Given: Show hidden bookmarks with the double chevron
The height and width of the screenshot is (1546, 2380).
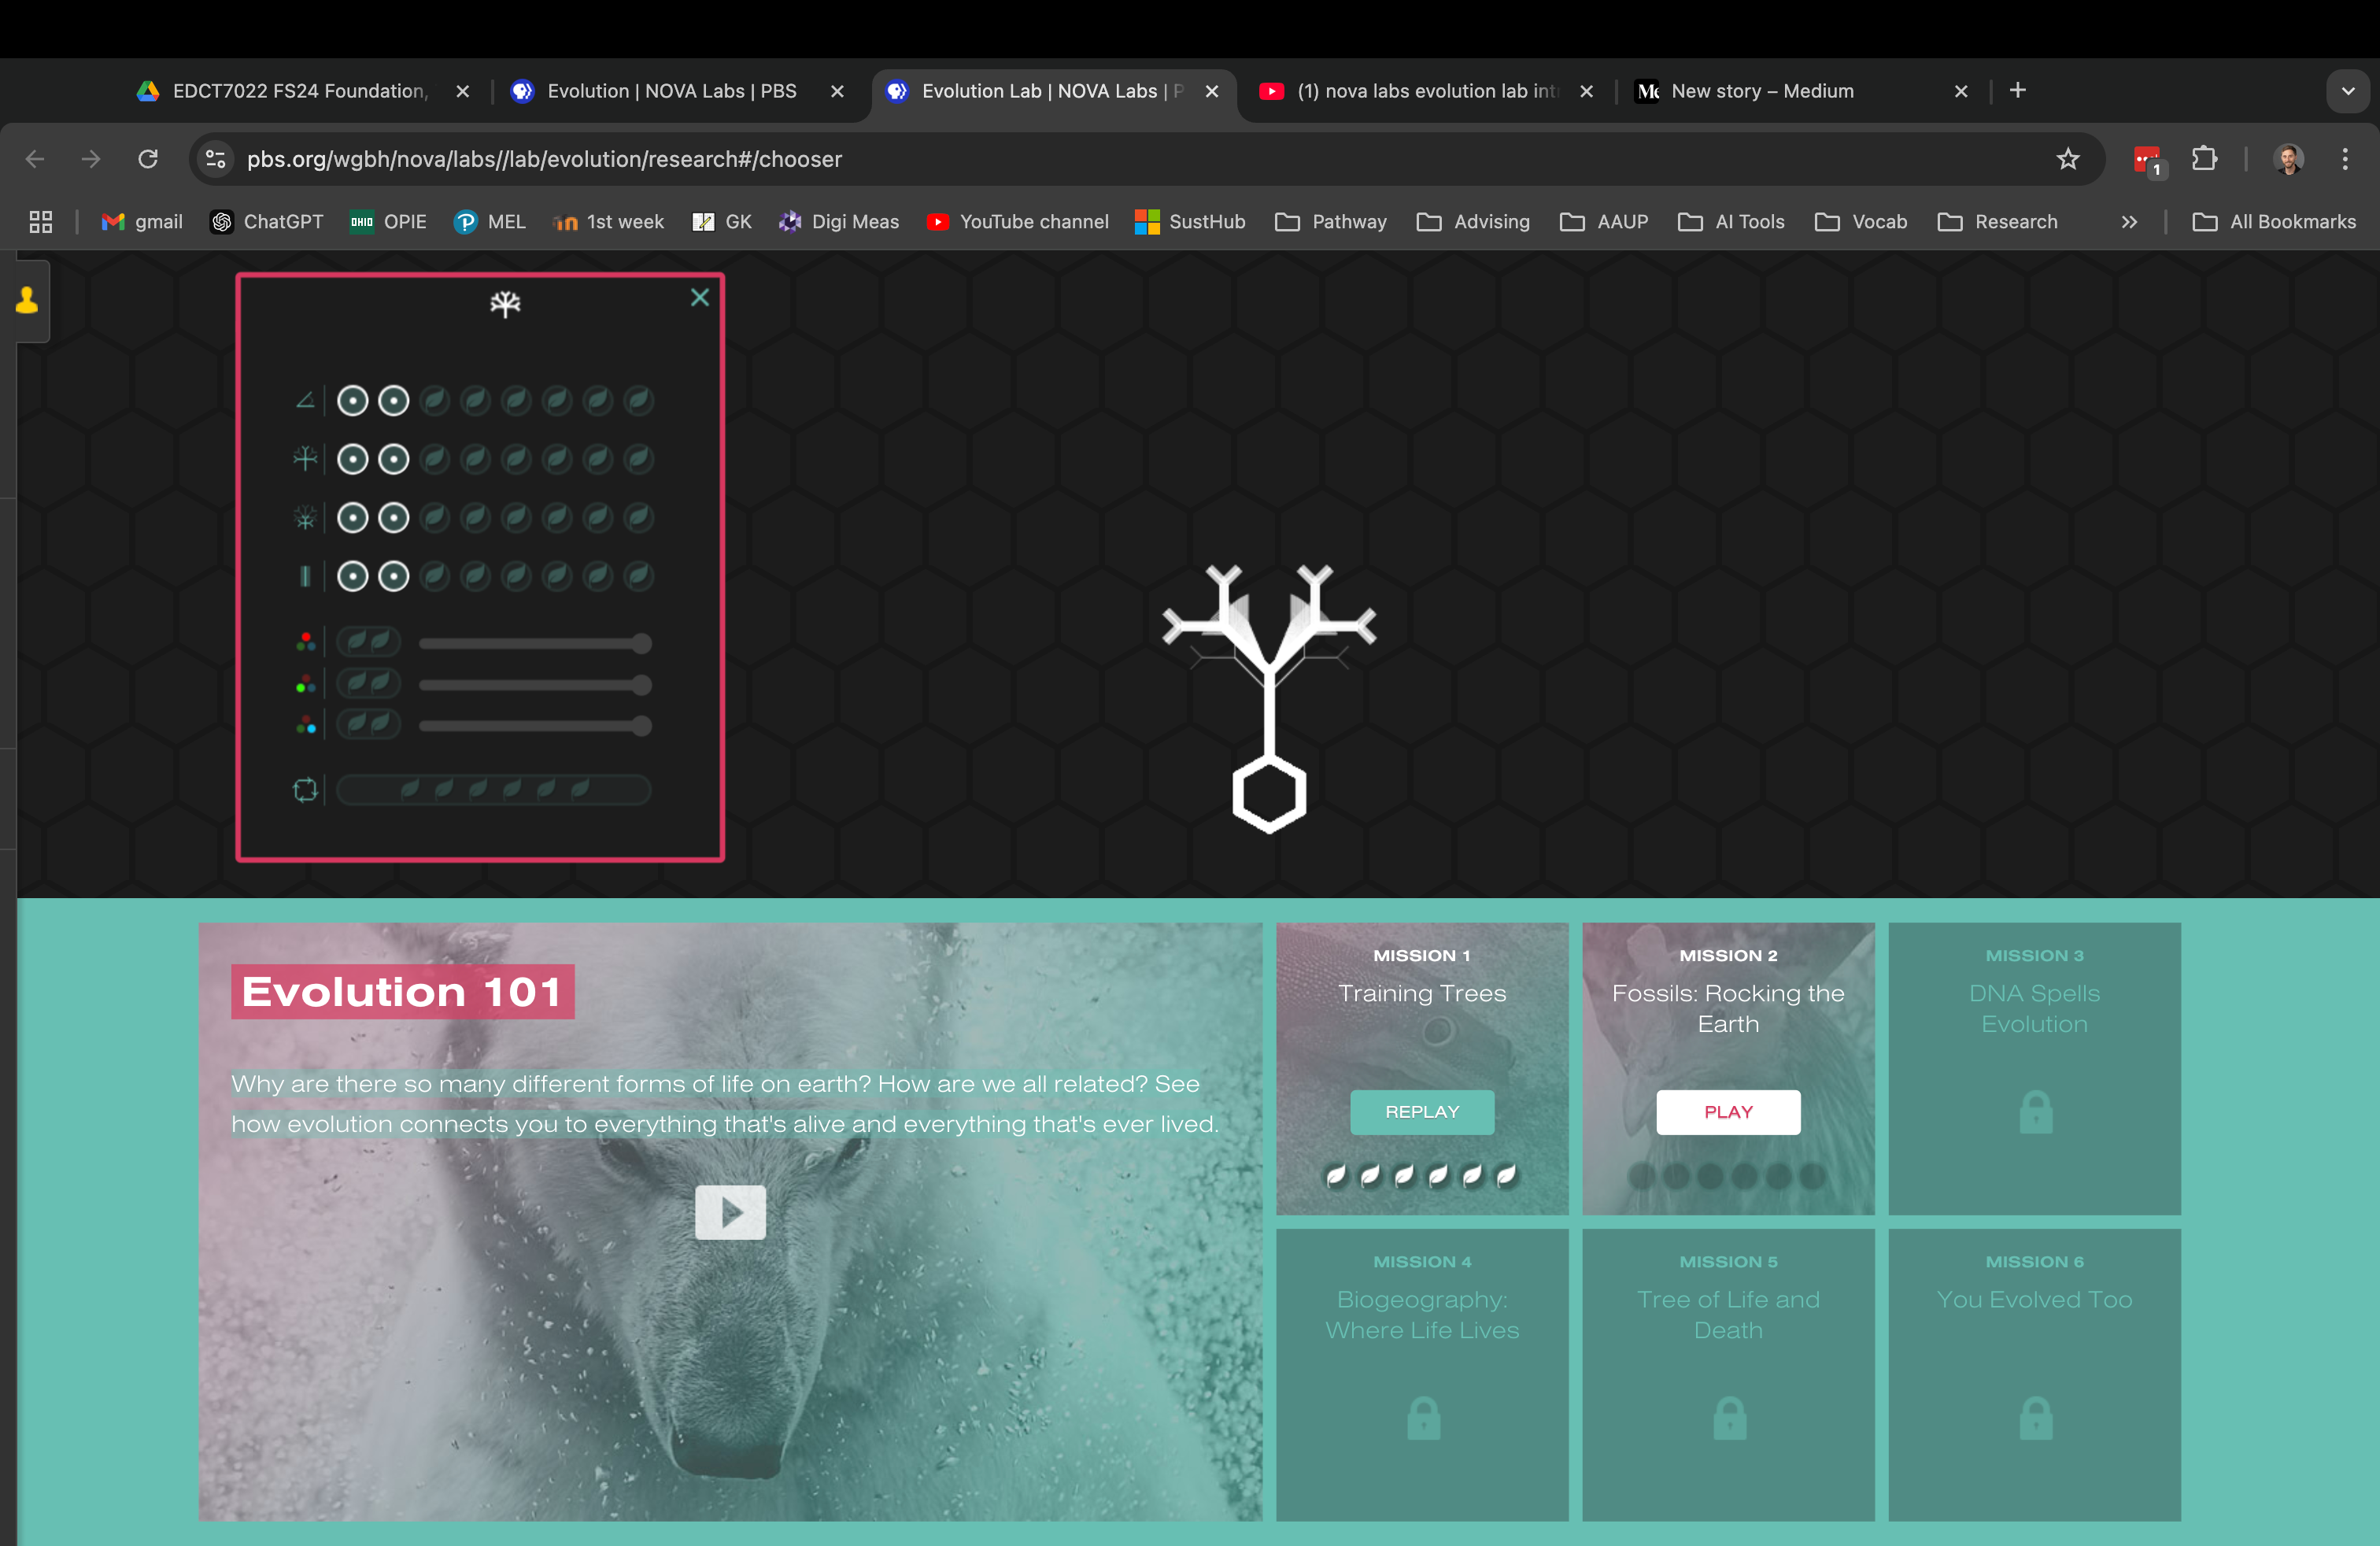Looking at the screenshot, I should [2129, 222].
